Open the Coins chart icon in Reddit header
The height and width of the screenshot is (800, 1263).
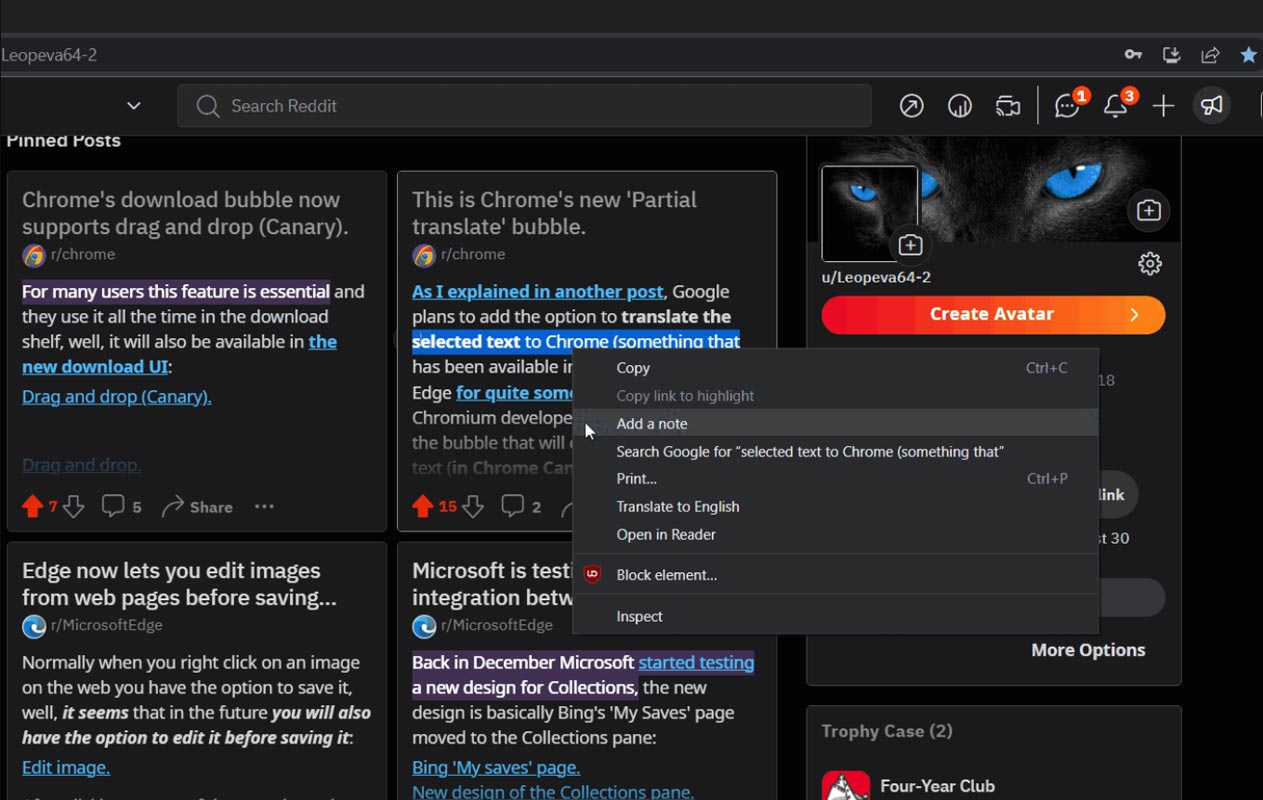click(x=960, y=106)
